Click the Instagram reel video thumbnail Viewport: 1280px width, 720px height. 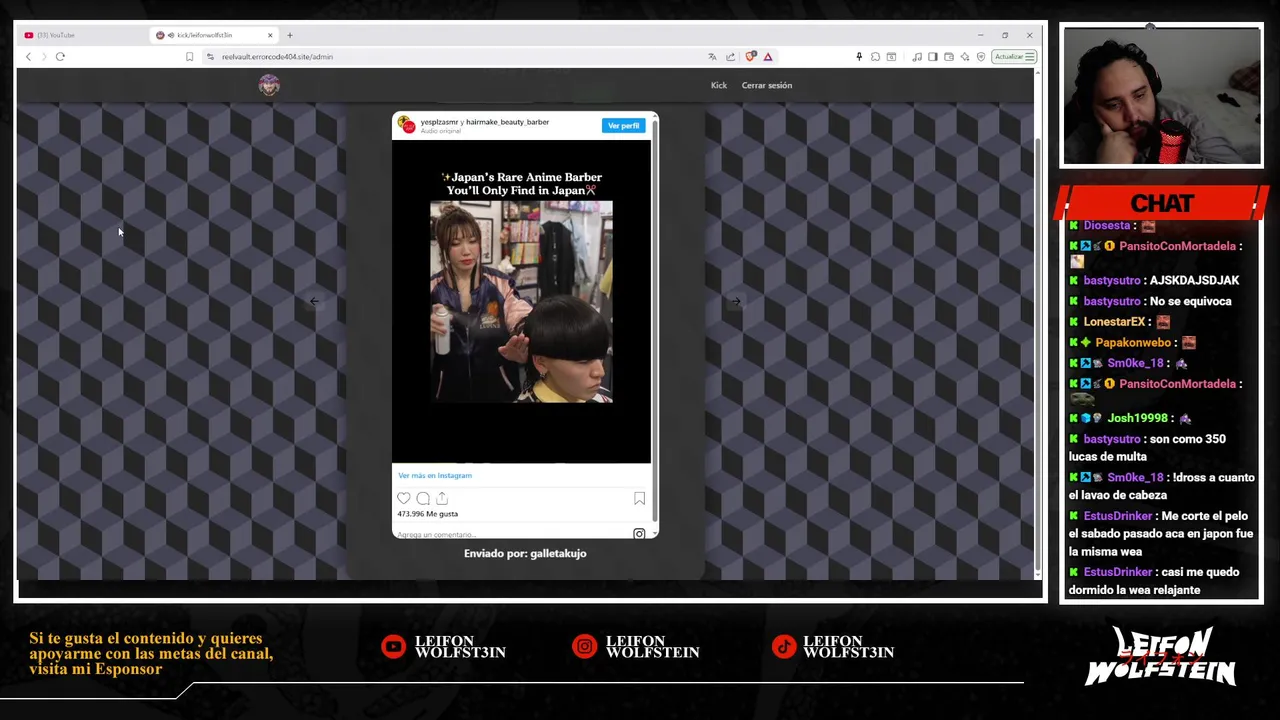521,301
